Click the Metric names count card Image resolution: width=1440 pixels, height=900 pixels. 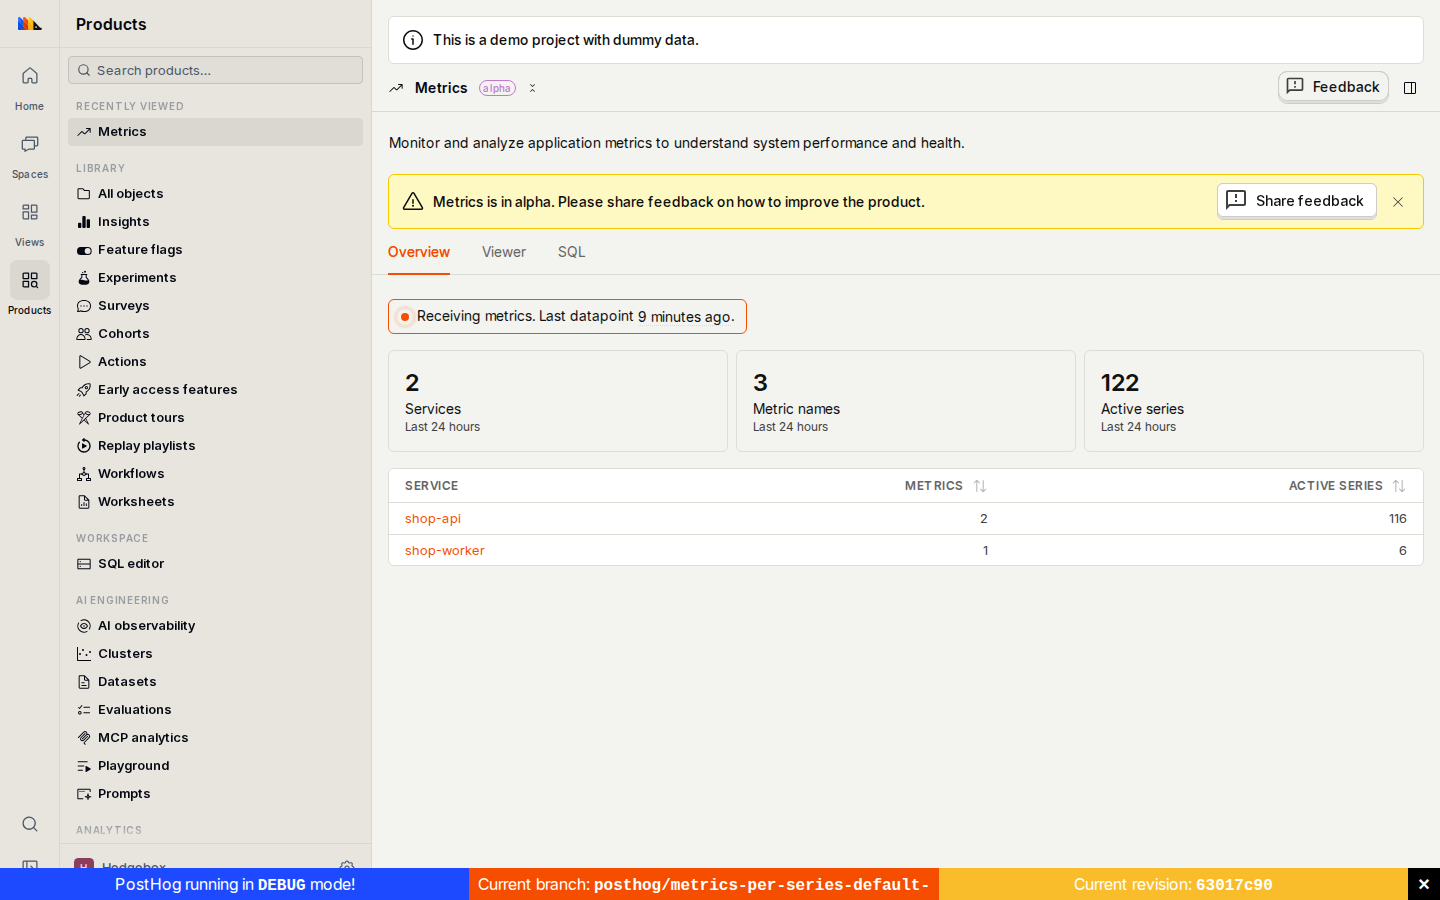(906, 401)
